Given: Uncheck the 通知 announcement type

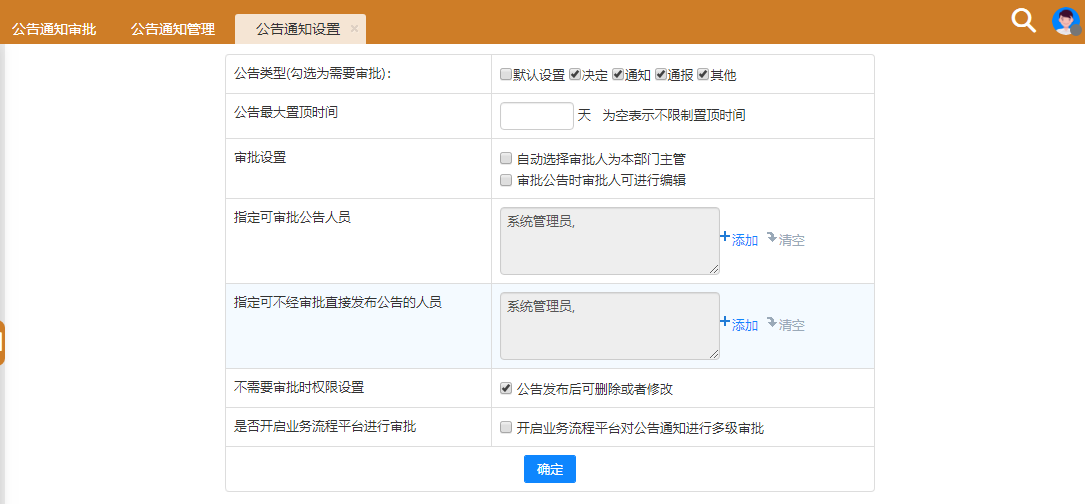Looking at the screenshot, I should (x=618, y=75).
